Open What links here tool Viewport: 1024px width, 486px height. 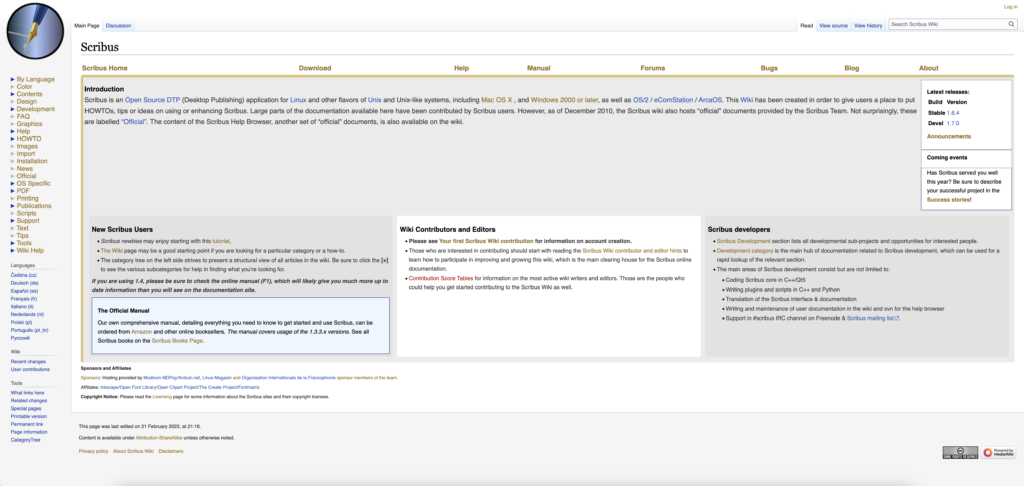pos(27,393)
